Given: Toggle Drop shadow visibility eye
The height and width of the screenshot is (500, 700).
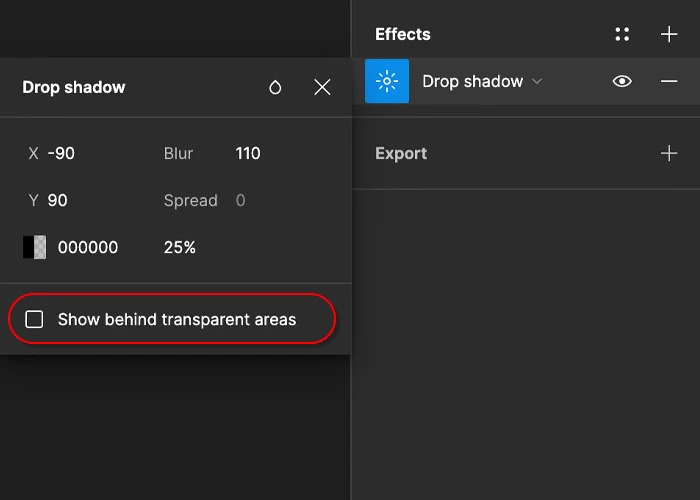Looking at the screenshot, I should [622, 81].
